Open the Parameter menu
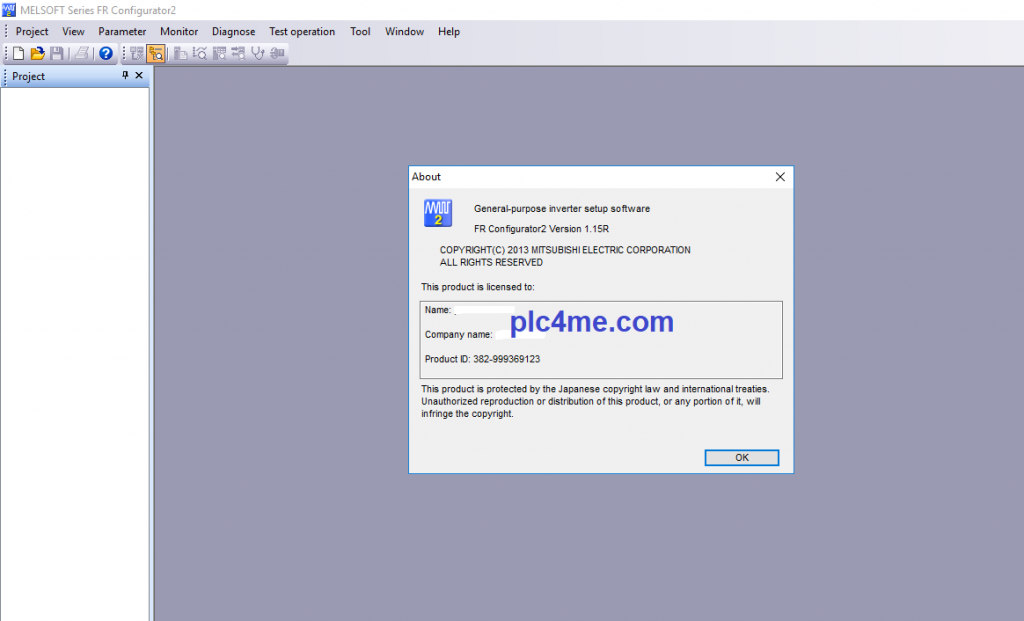 pos(122,31)
